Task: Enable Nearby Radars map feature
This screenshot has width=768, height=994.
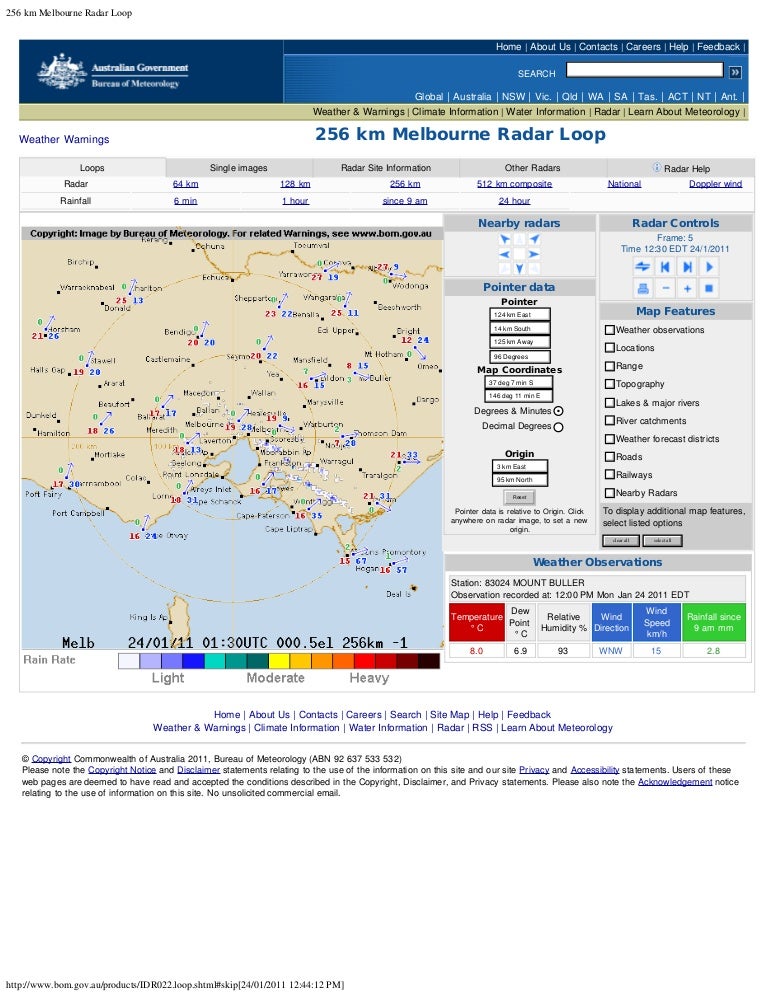Action: pos(609,493)
